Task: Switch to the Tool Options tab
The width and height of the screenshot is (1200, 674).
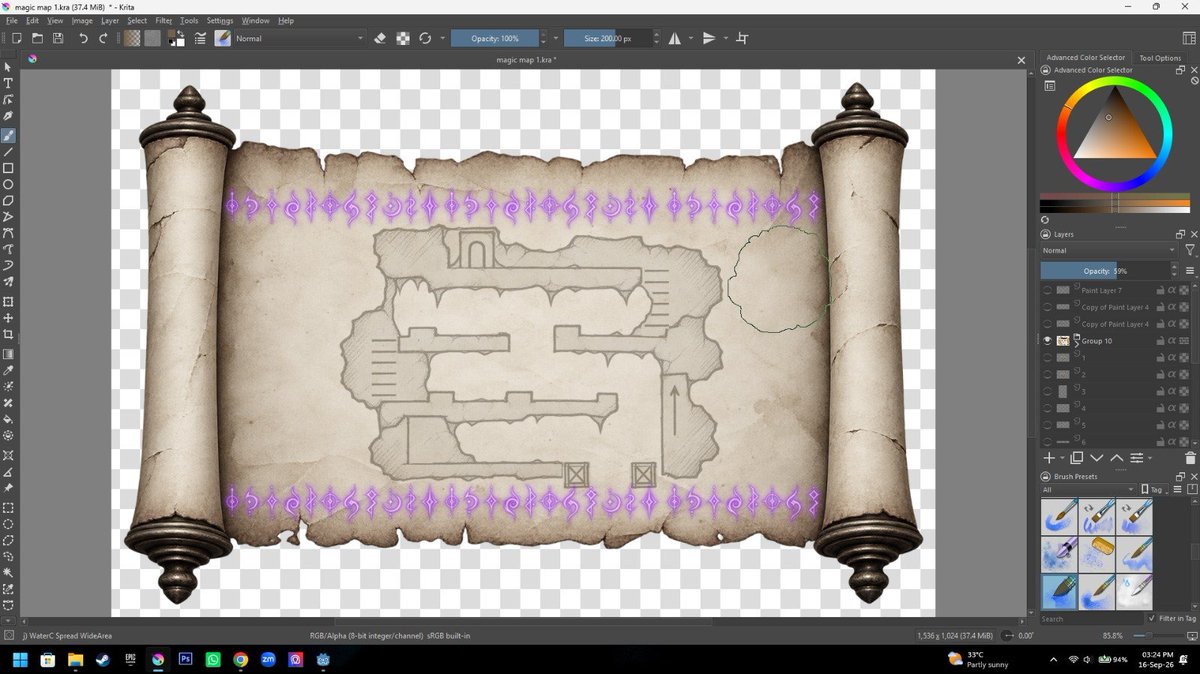Action: pyautogui.click(x=1160, y=58)
